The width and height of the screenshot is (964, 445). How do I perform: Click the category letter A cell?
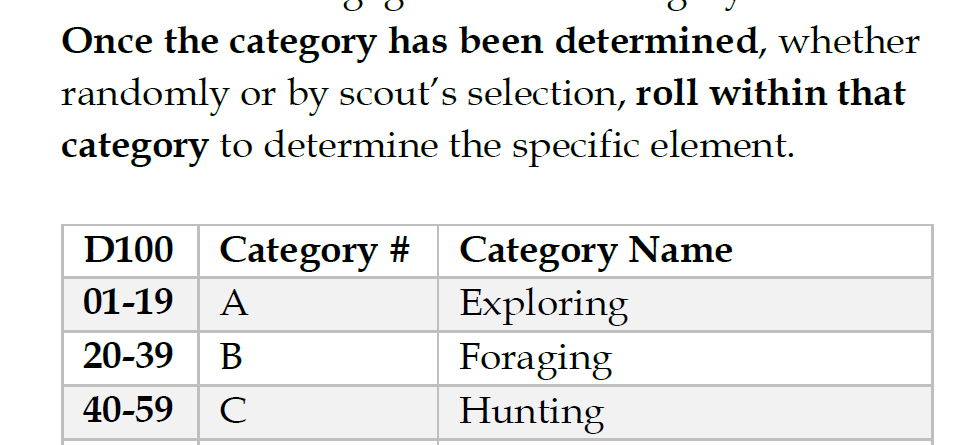click(x=234, y=304)
